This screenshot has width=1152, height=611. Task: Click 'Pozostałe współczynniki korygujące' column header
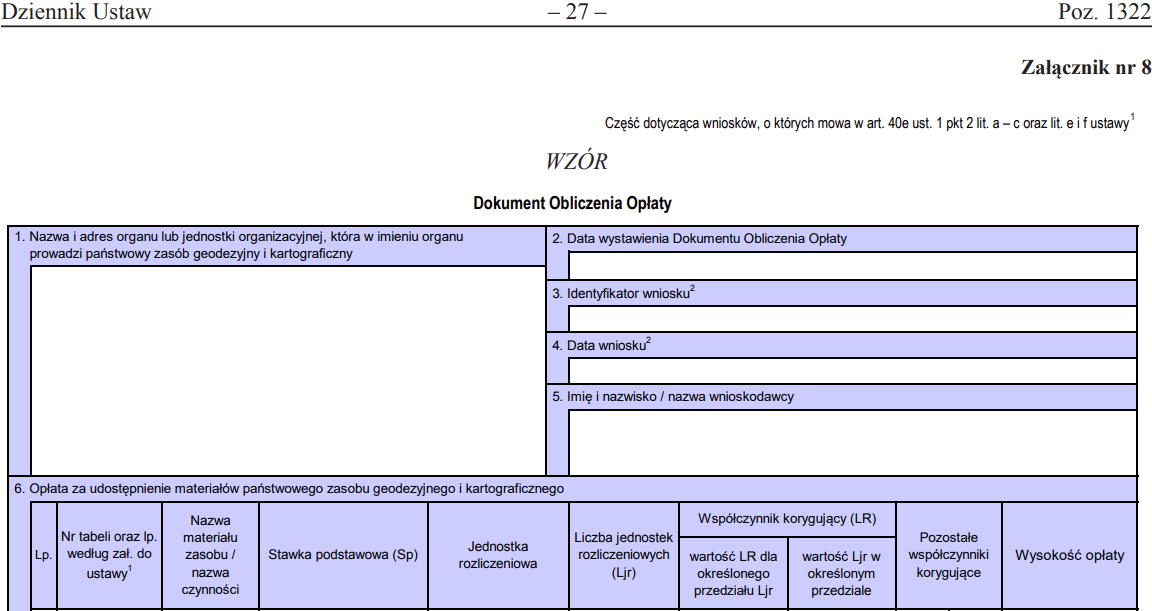[948, 555]
